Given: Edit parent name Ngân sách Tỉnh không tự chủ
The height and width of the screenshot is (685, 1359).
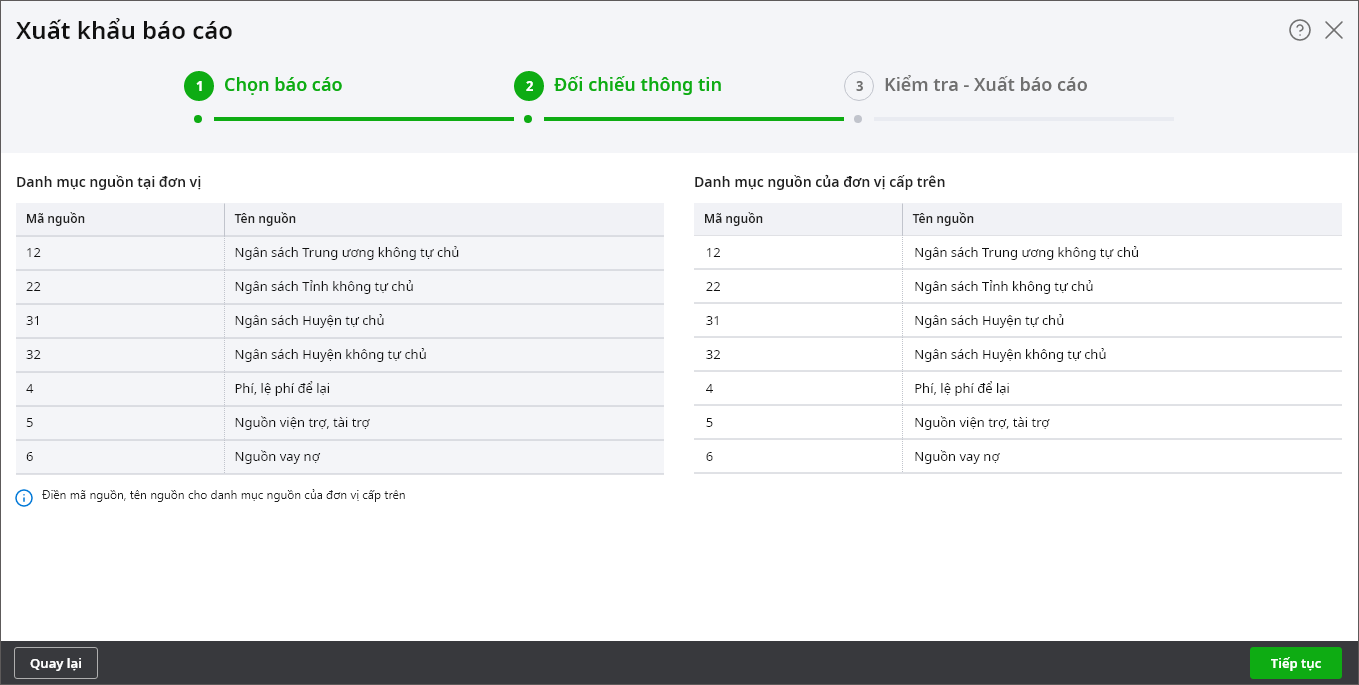Looking at the screenshot, I should (1121, 287).
